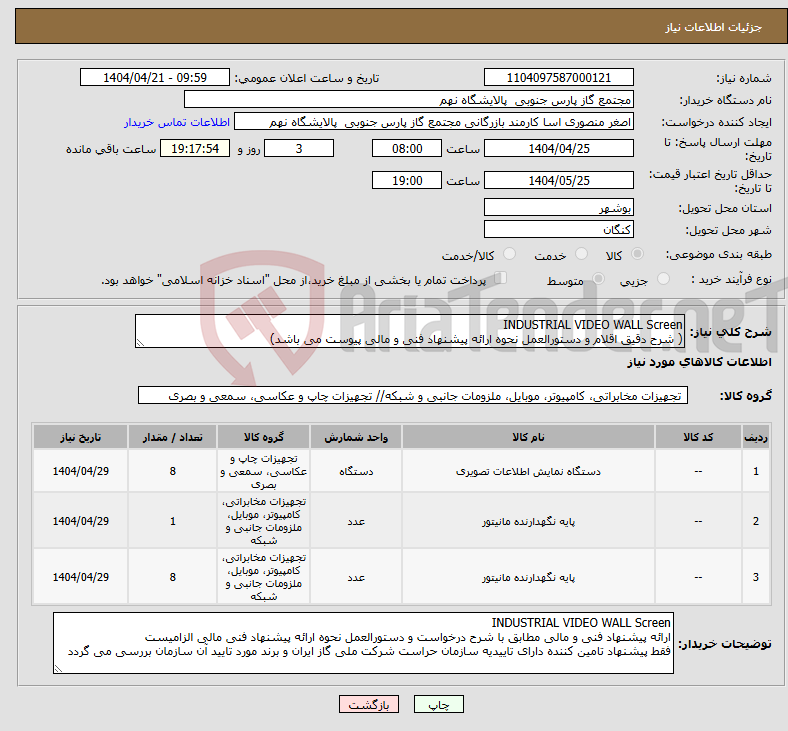Select the کالا/خدمت radio button
This screenshot has width=788, height=731.
click(x=509, y=254)
